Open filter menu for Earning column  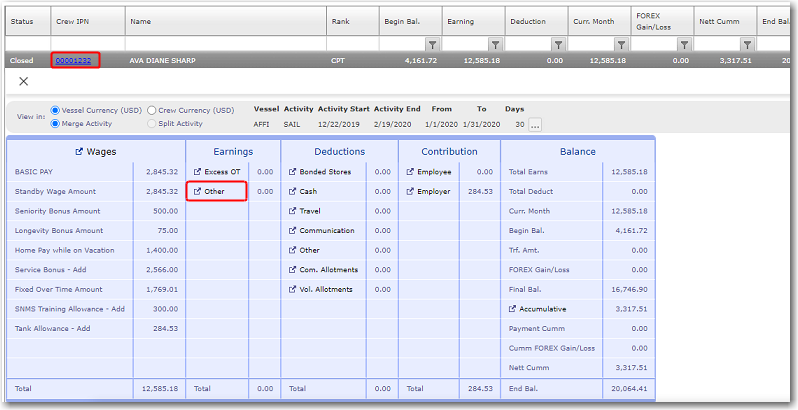click(494, 45)
